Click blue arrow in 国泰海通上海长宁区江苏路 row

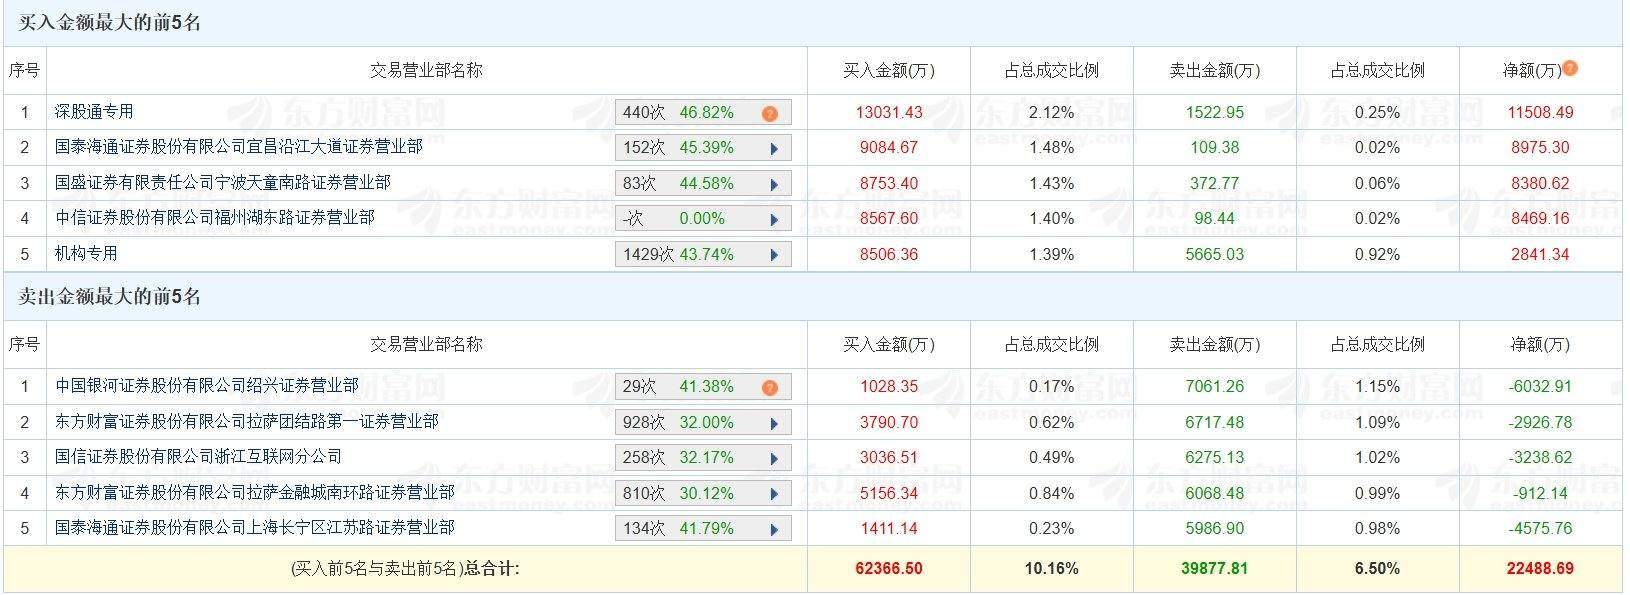774,529
